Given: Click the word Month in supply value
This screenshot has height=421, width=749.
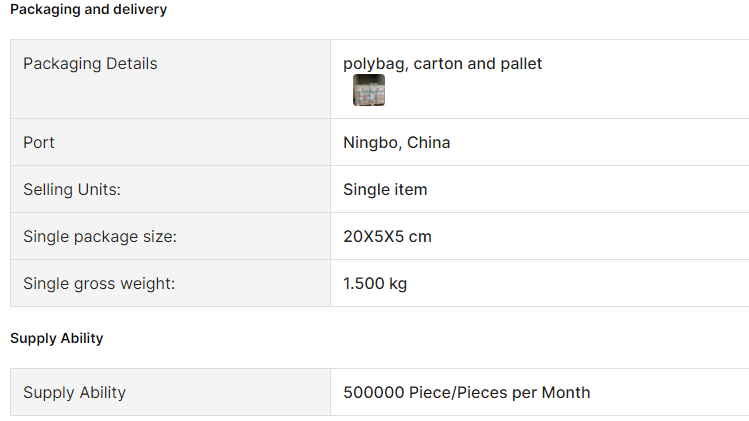Looking at the screenshot, I should pyautogui.click(x=566, y=392).
